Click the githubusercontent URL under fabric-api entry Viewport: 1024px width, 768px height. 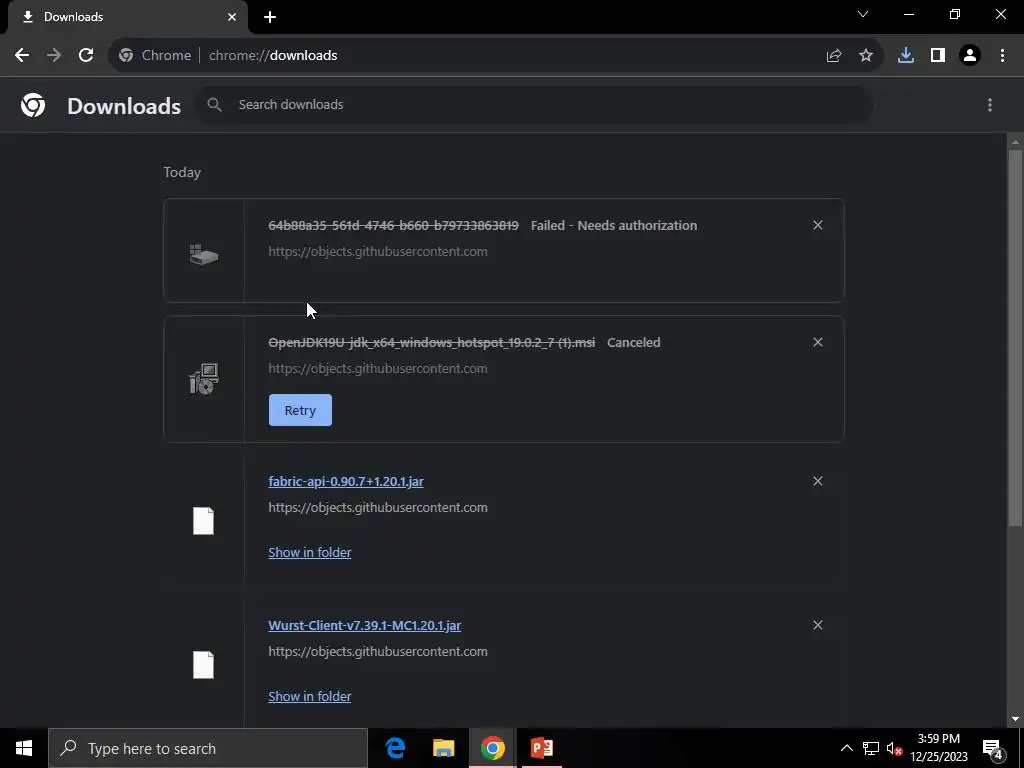pos(378,507)
